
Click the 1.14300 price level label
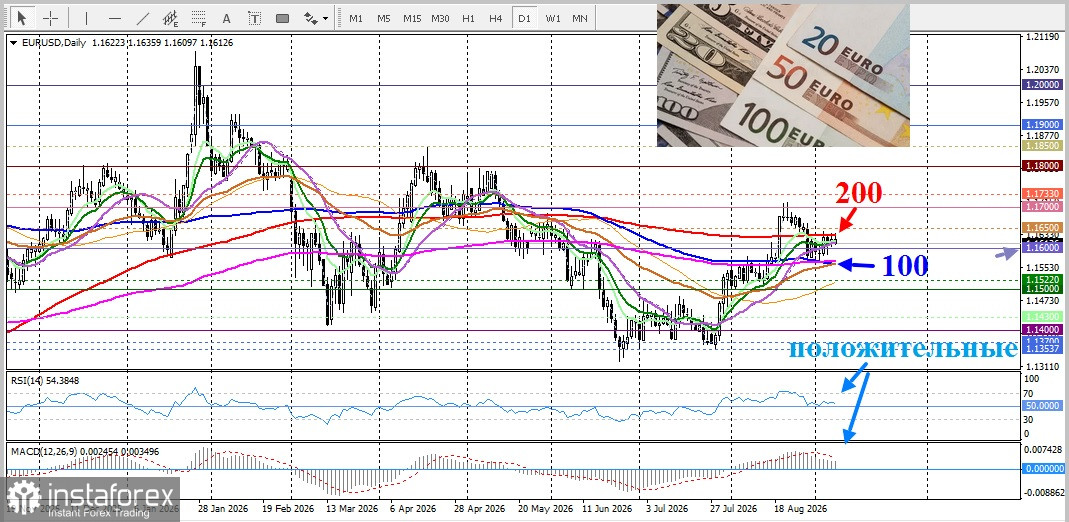pos(1043,317)
